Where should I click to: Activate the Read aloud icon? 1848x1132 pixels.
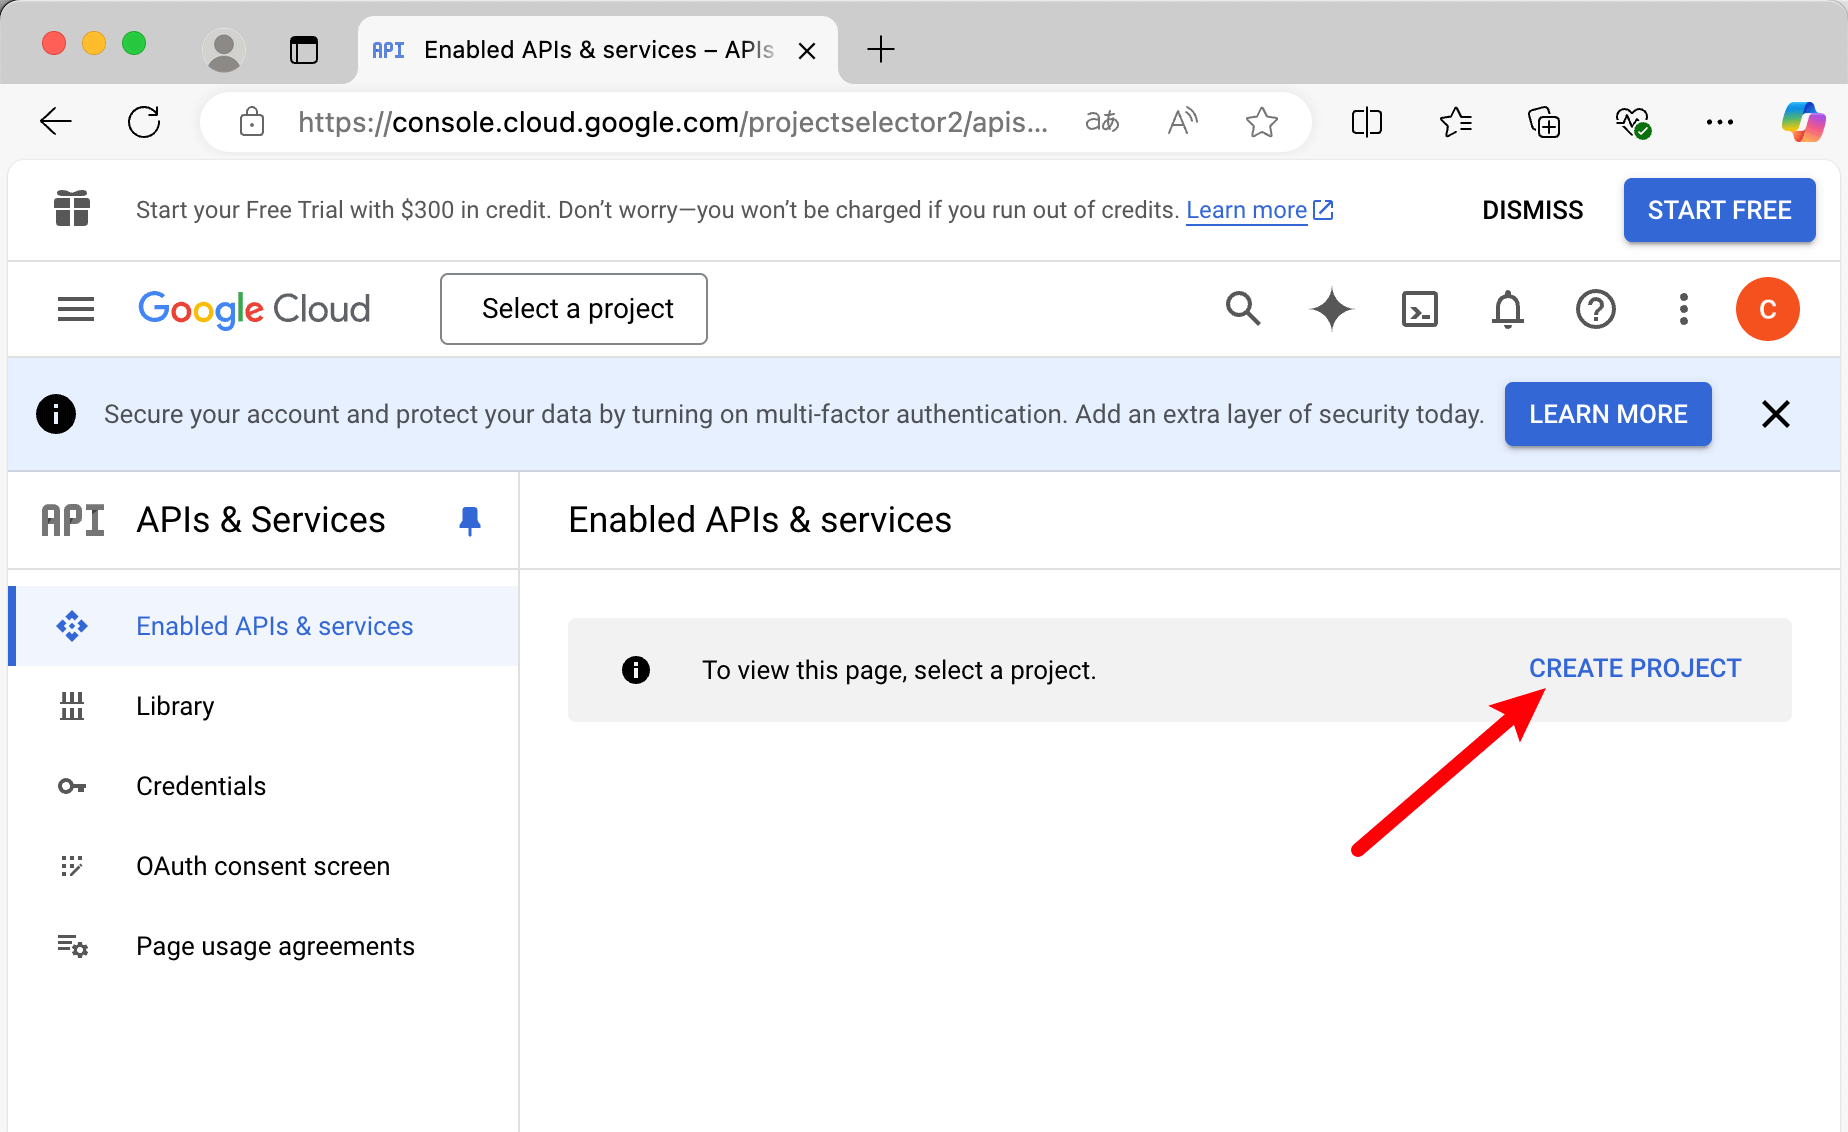tap(1182, 122)
